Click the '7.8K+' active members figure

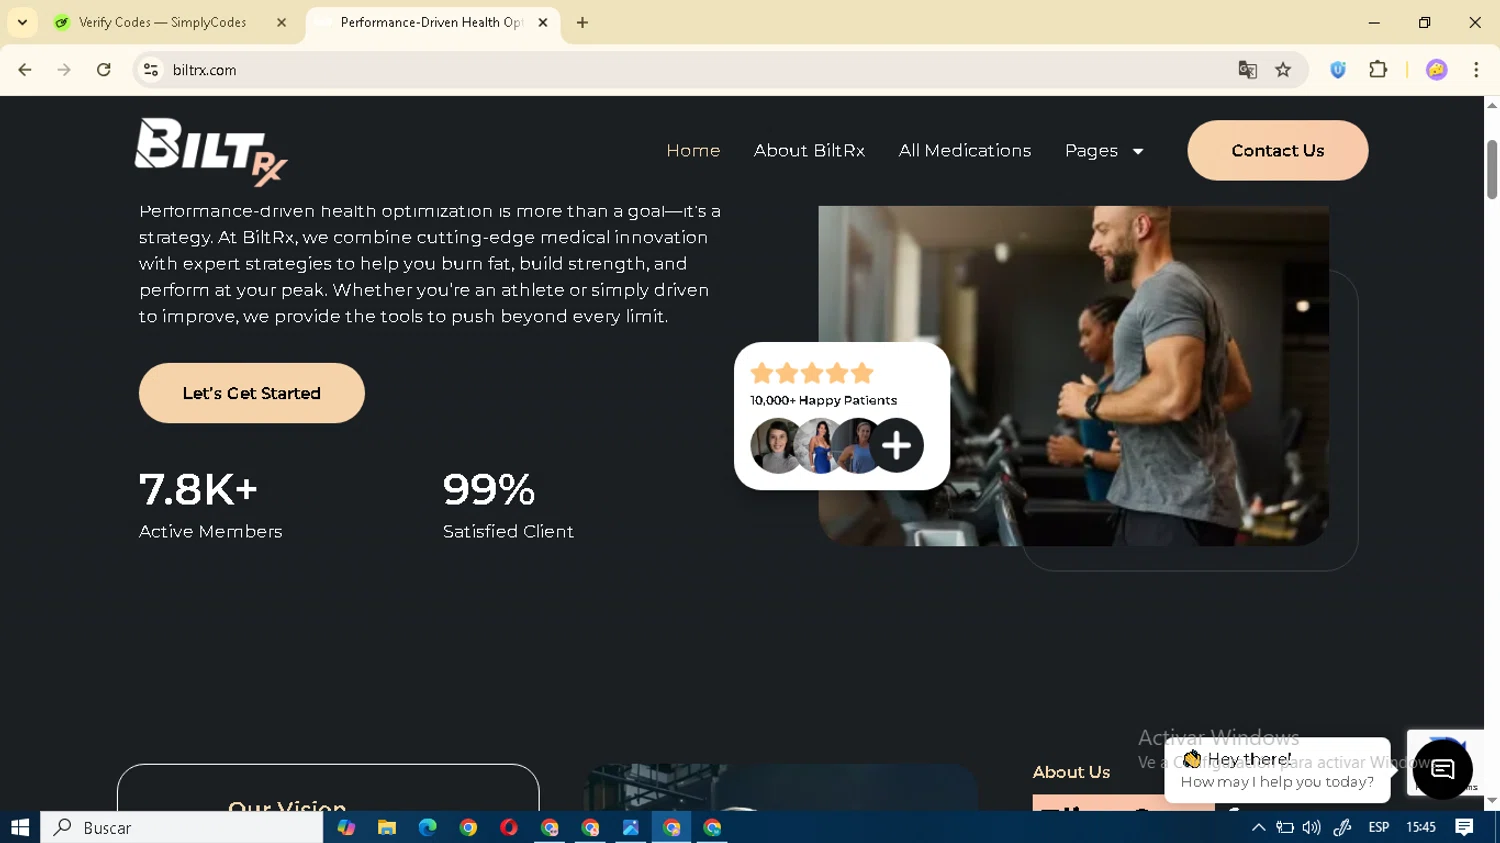[x=198, y=490]
